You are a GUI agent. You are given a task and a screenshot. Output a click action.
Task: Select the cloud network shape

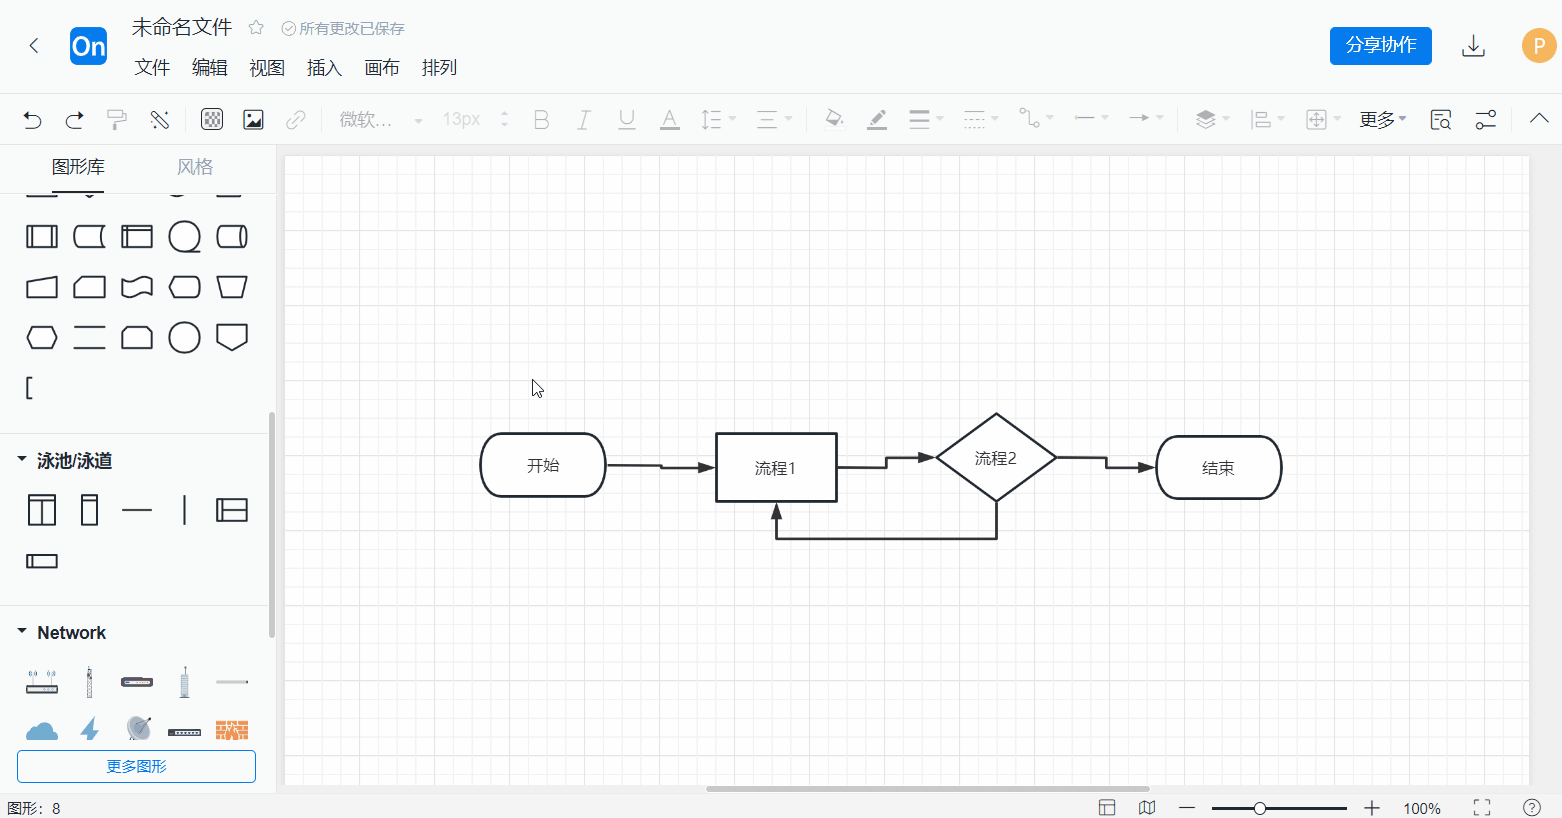pyautogui.click(x=42, y=730)
